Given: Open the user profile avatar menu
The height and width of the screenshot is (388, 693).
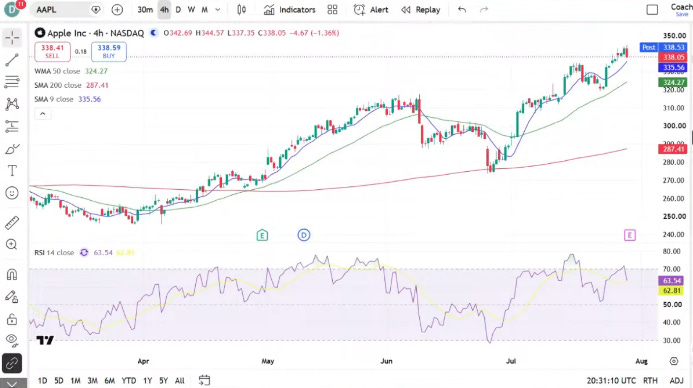Looking at the screenshot, I should click(x=11, y=9).
